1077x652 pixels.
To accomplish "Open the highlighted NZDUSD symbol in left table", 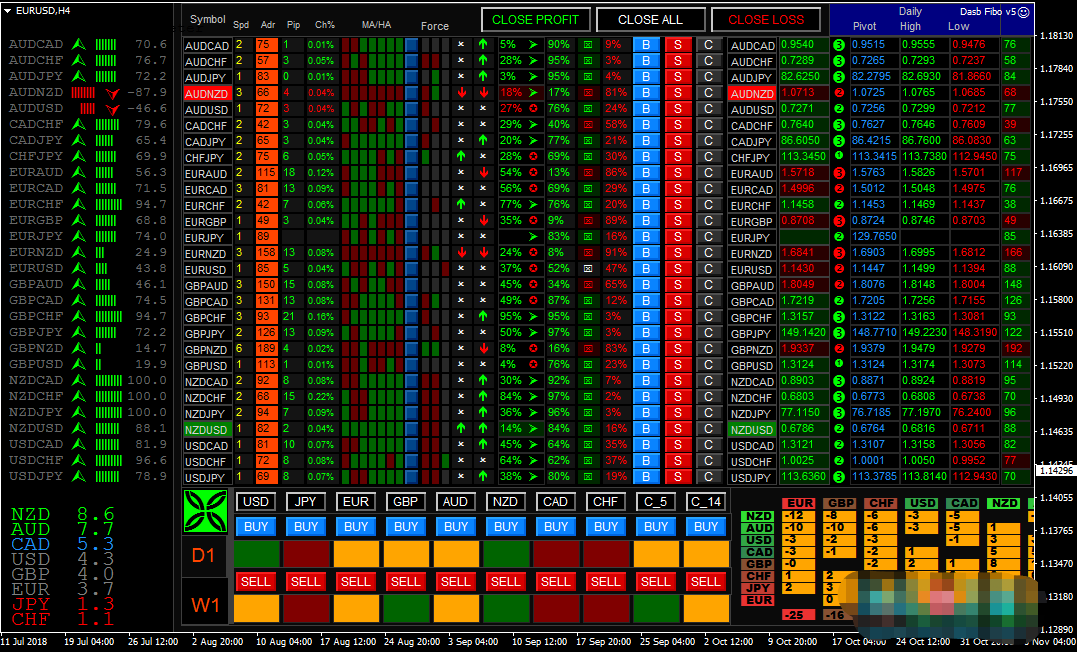I will 207,429.
